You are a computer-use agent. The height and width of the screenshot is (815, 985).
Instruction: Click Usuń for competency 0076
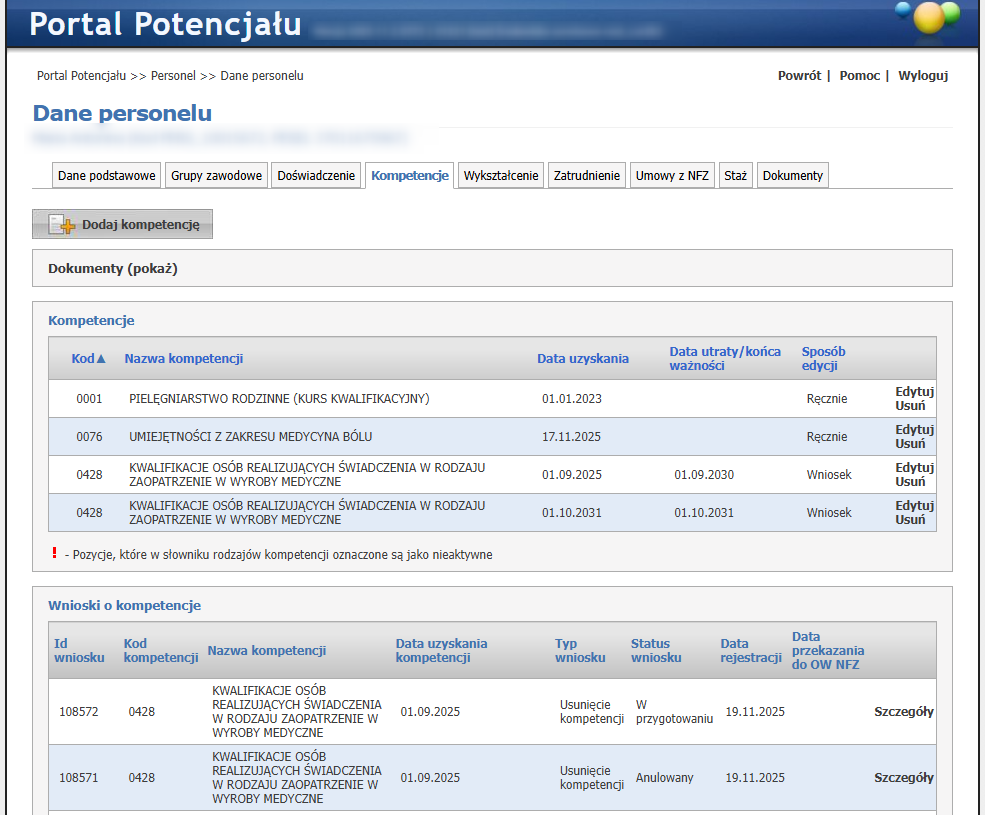[910, 444]
